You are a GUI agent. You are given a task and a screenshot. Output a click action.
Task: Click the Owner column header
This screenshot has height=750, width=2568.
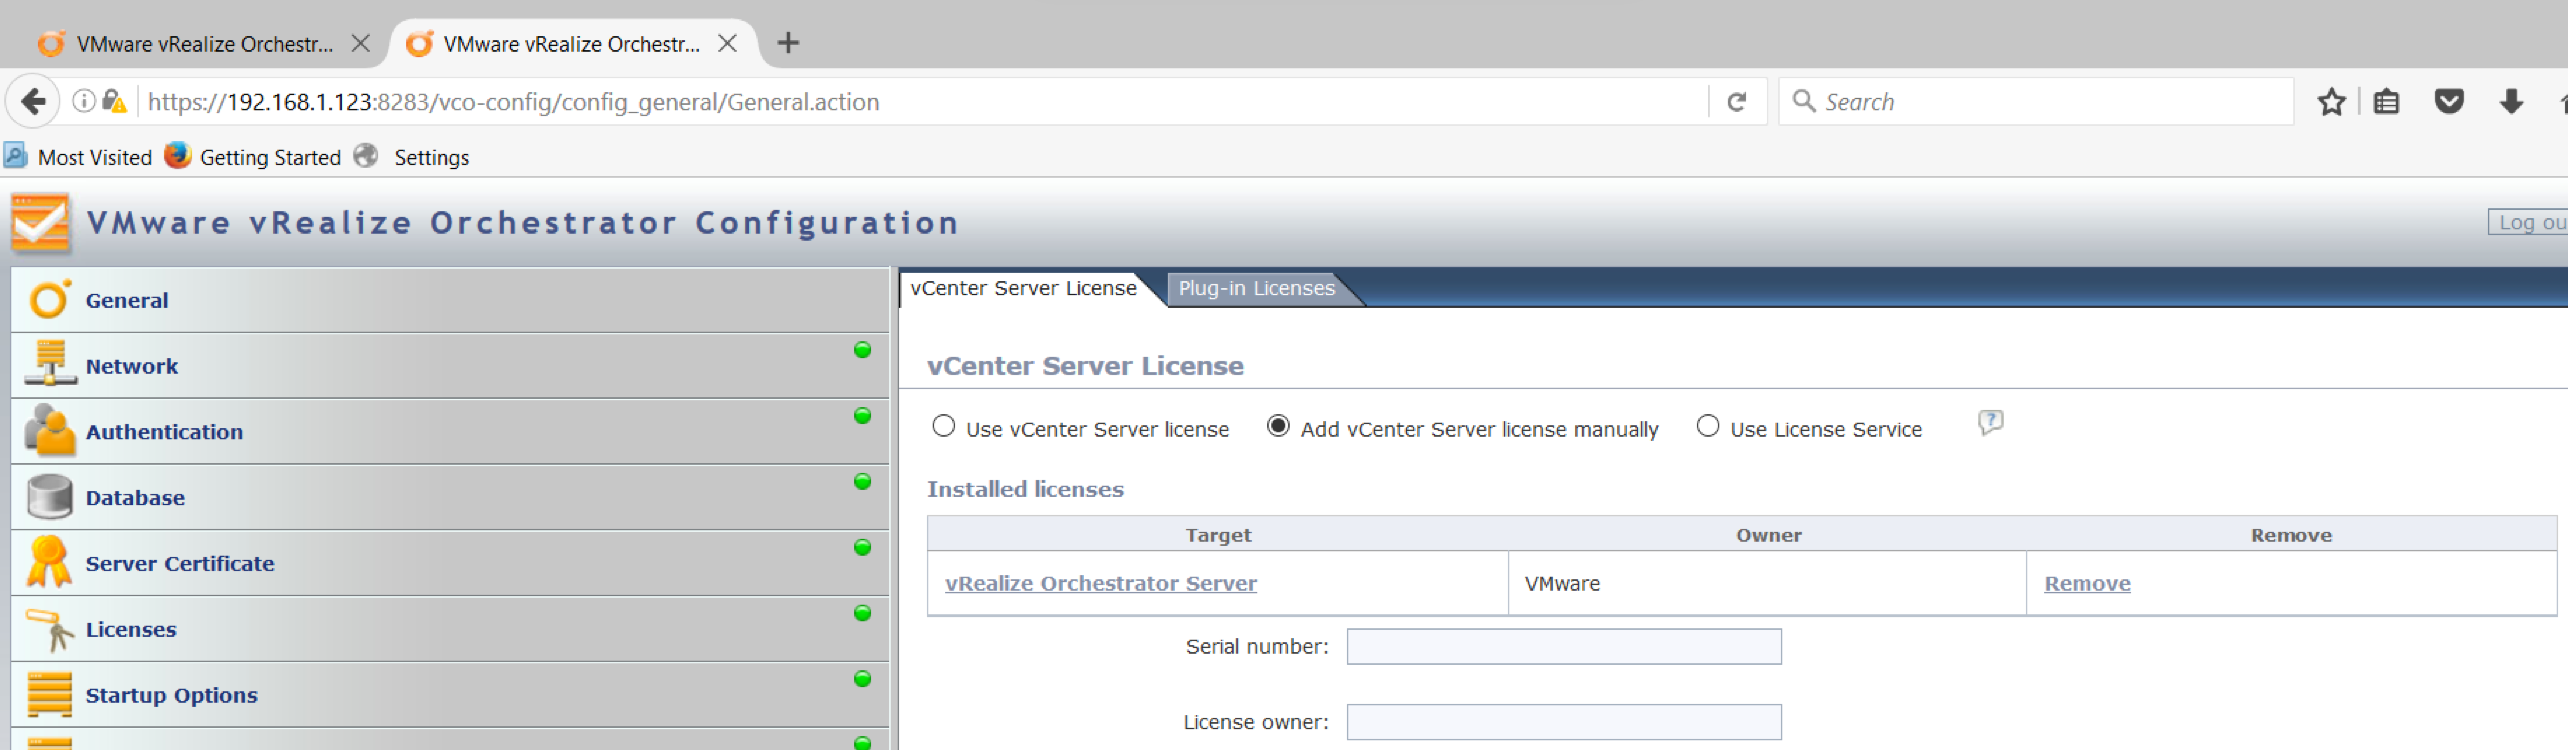click(x=1768, y=535)
